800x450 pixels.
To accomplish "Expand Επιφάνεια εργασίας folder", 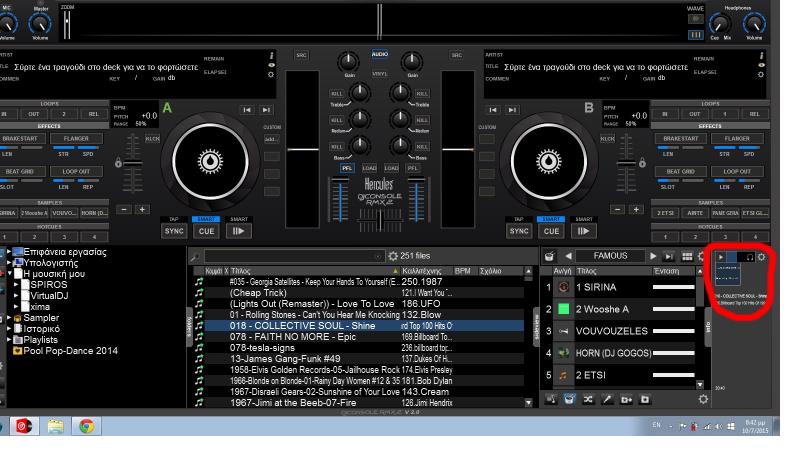I will click(9, 252).
